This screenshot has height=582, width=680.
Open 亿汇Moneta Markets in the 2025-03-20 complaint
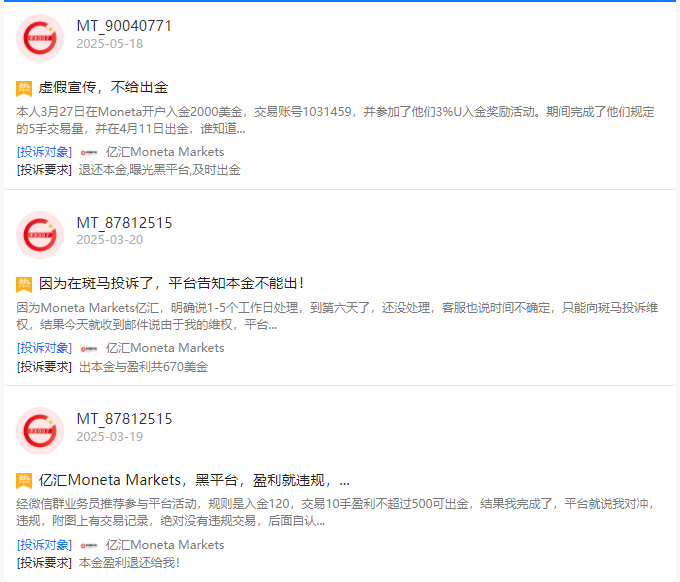pos(165,348)
